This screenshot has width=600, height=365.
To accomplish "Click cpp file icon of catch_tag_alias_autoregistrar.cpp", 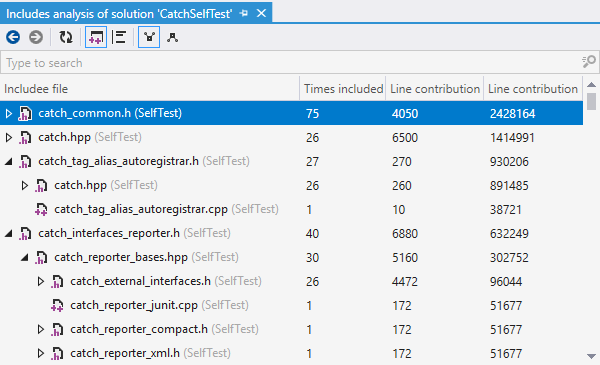I will pos(41,210).
